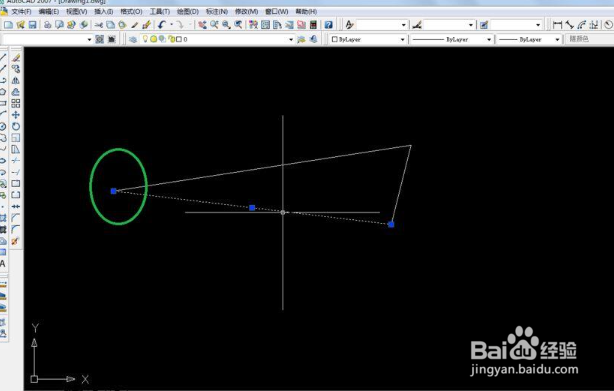Click the Match Properties brush icon
The image size is (614, 391).
pyautogui.click(x=134, y=25)
